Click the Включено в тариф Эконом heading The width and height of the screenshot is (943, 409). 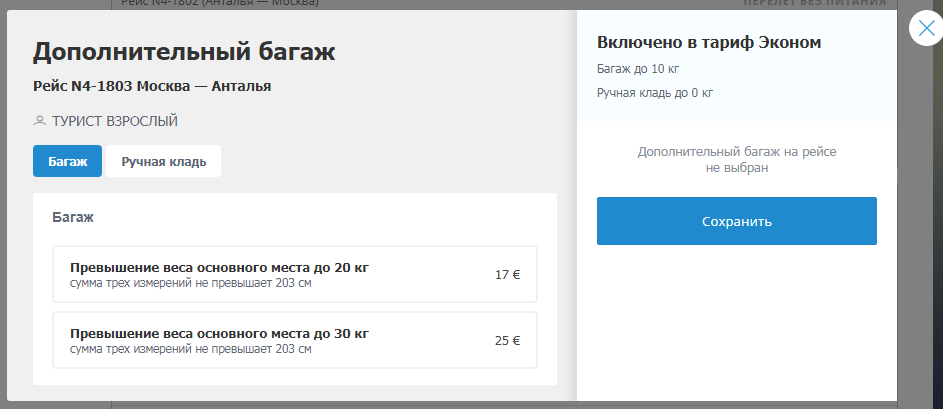(x=708, y=42)
